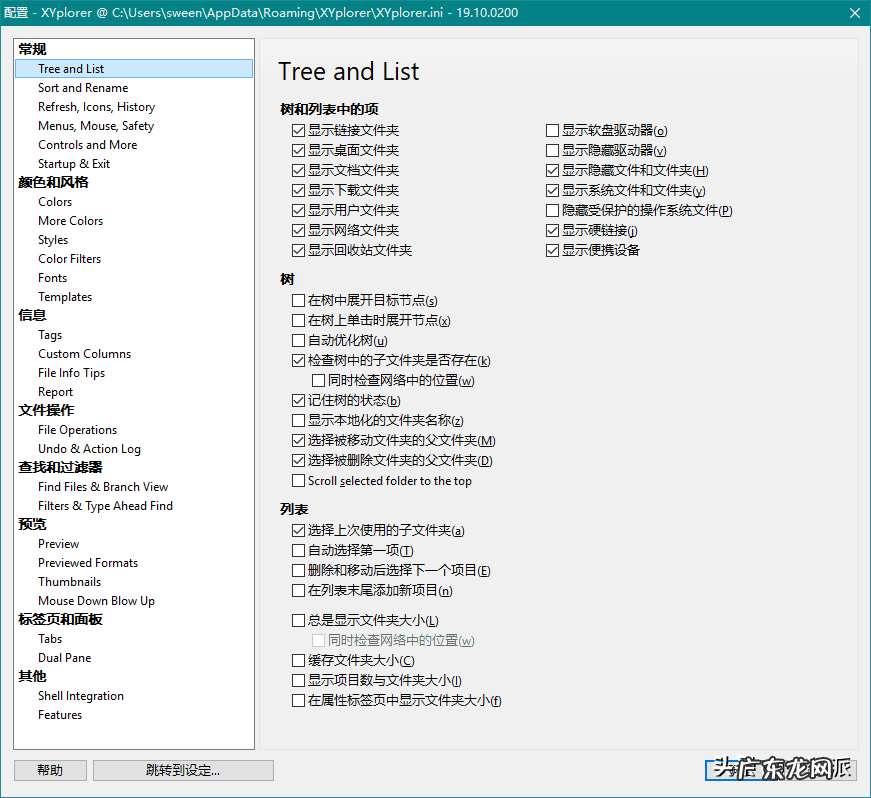Click the 跳转到设定... button
Screen dimensions: 871x798
point(183,770)
